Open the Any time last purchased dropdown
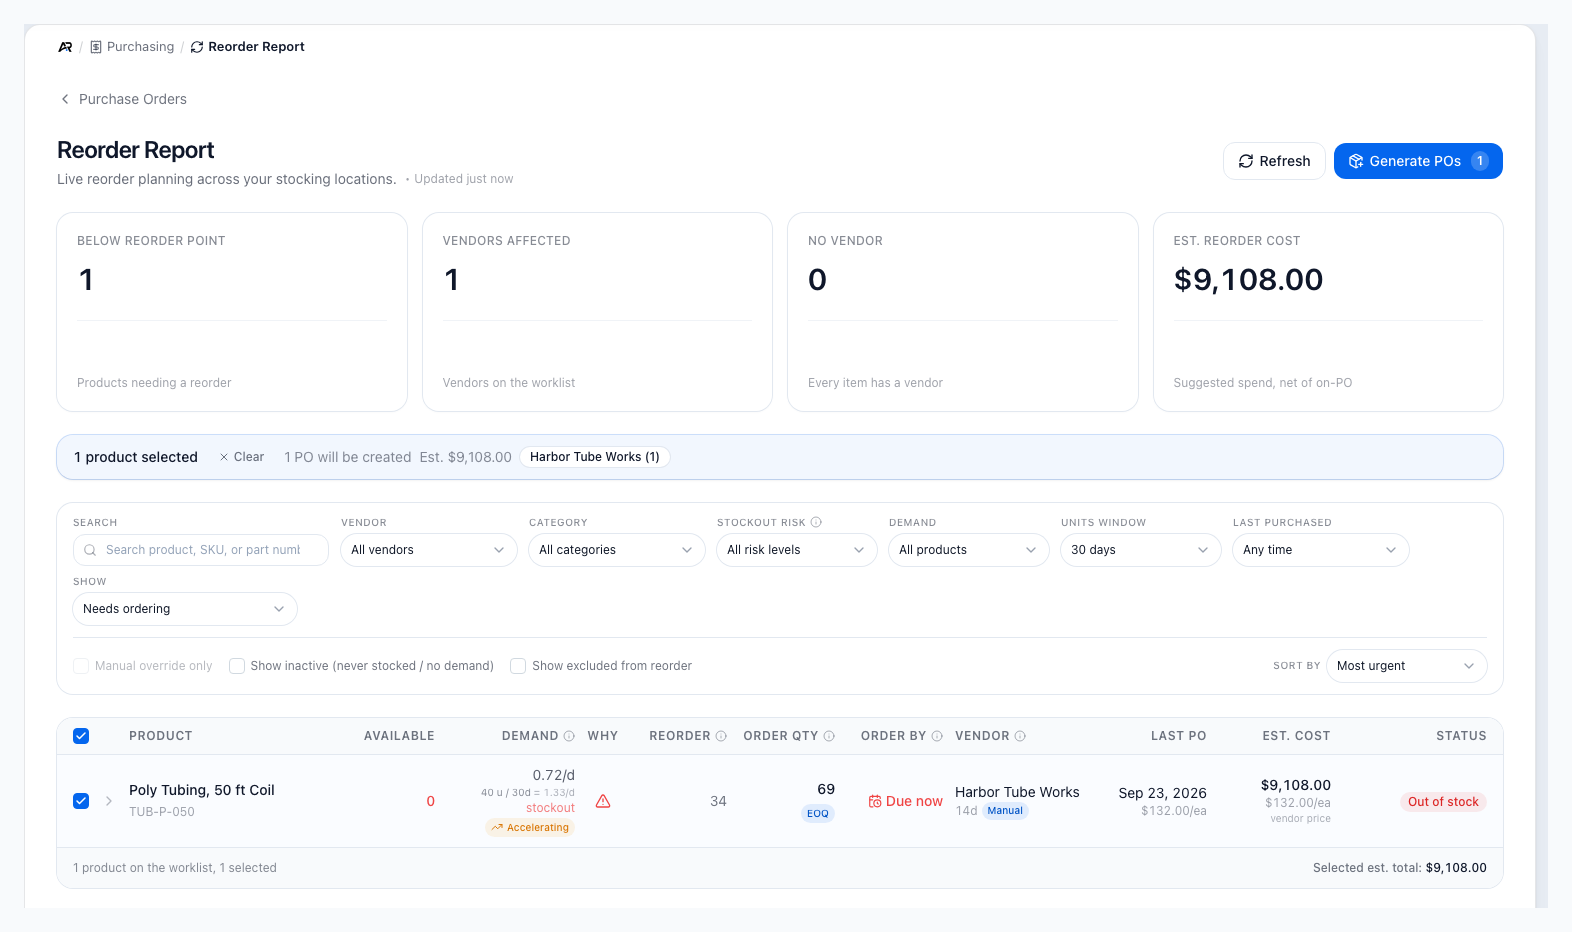Screen dimensions: 1572x932 click(x=1321, y=550)
